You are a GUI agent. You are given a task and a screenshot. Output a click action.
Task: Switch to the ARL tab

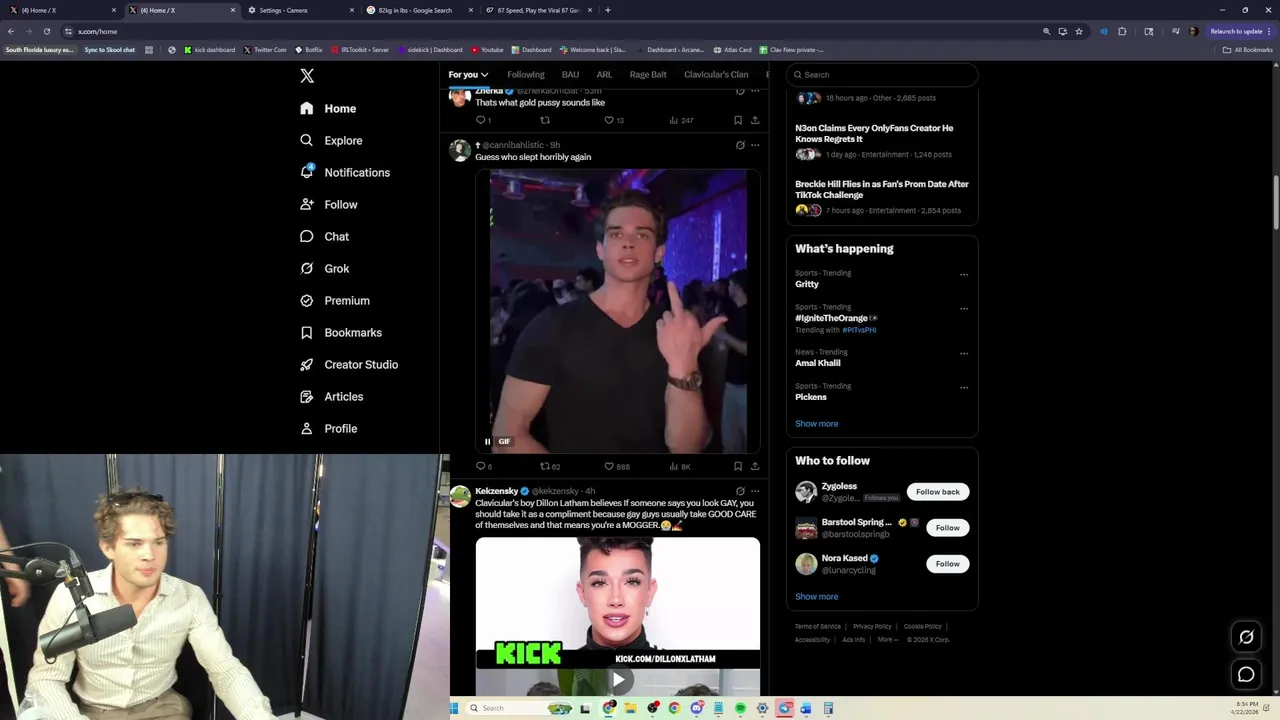point(604,75)
